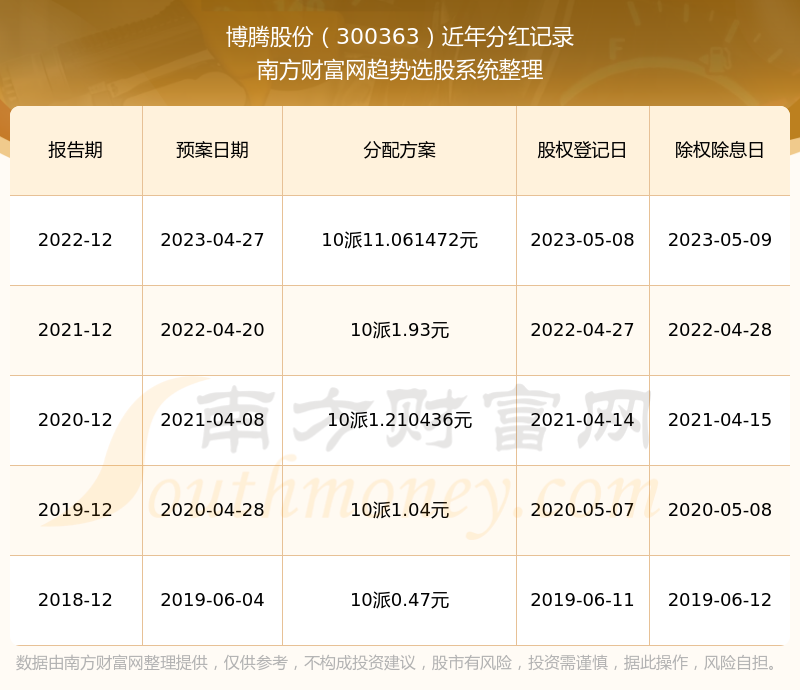Select the 除权除息日 column header

coord(719,150)
